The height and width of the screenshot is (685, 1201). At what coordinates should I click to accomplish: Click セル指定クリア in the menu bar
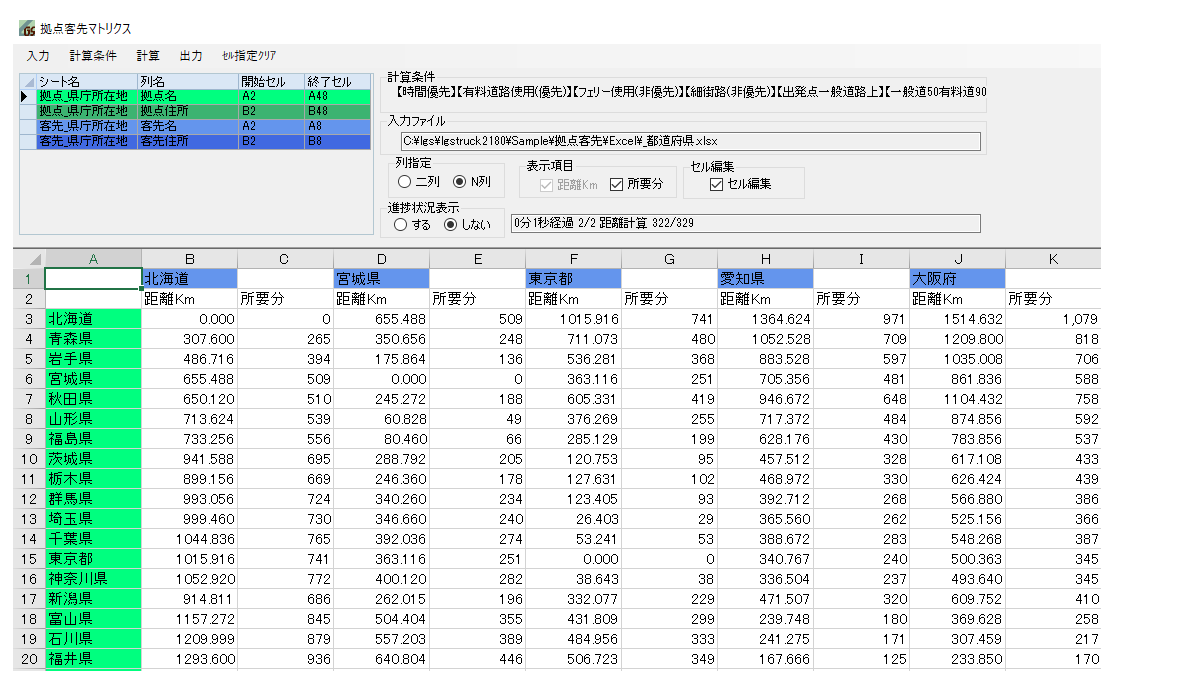[x=249, y=56]
